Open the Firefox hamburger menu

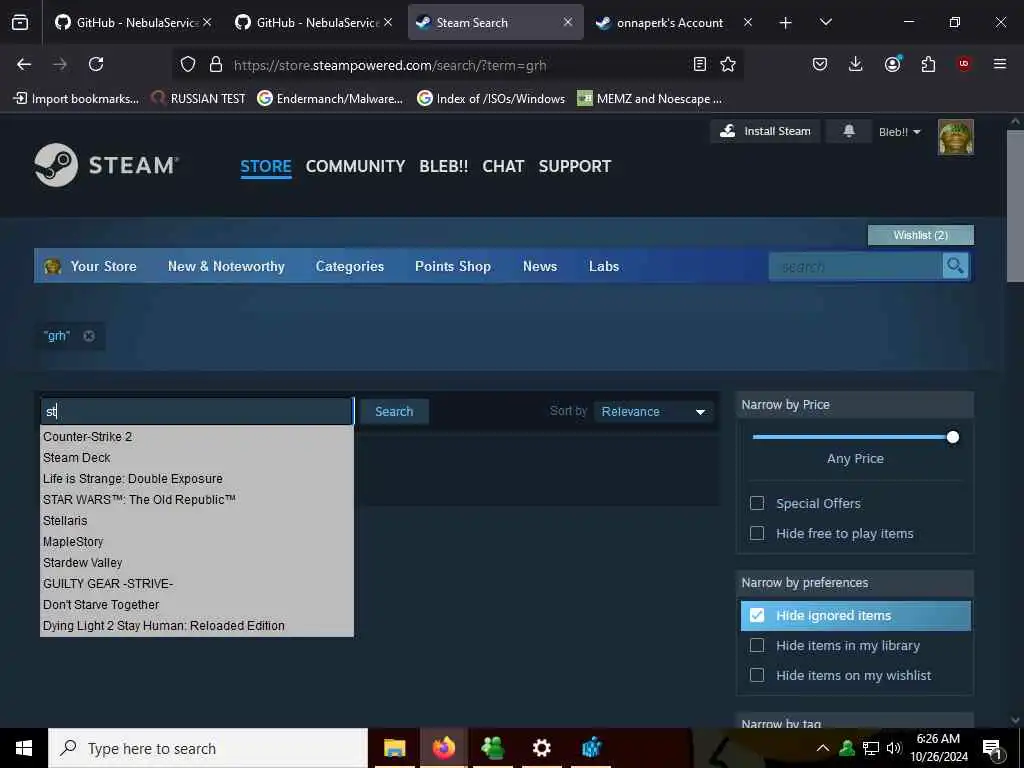point(999,64)
